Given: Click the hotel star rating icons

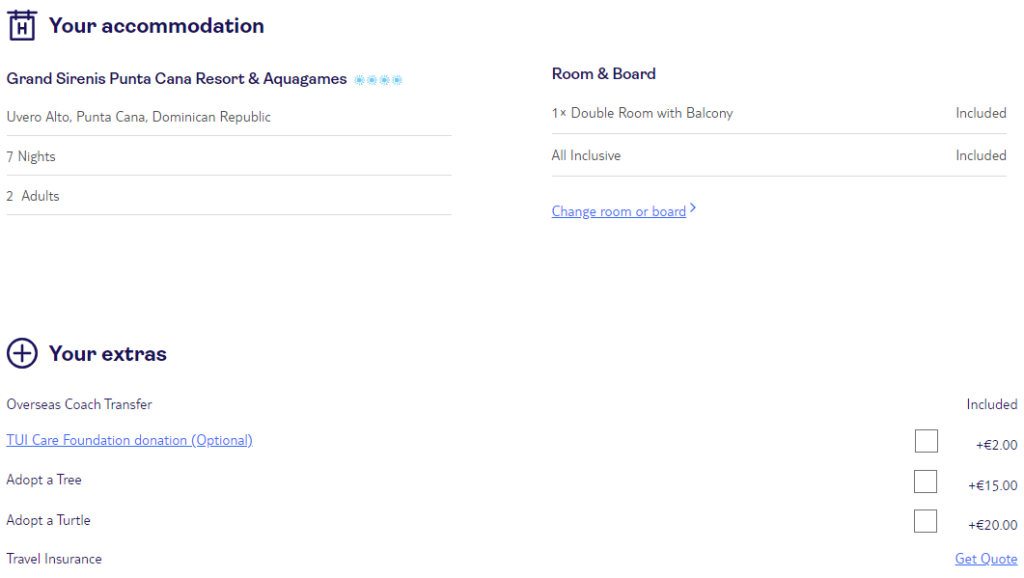Looking at the screenshot, I should pyautogui.click(x=378, y=80).
